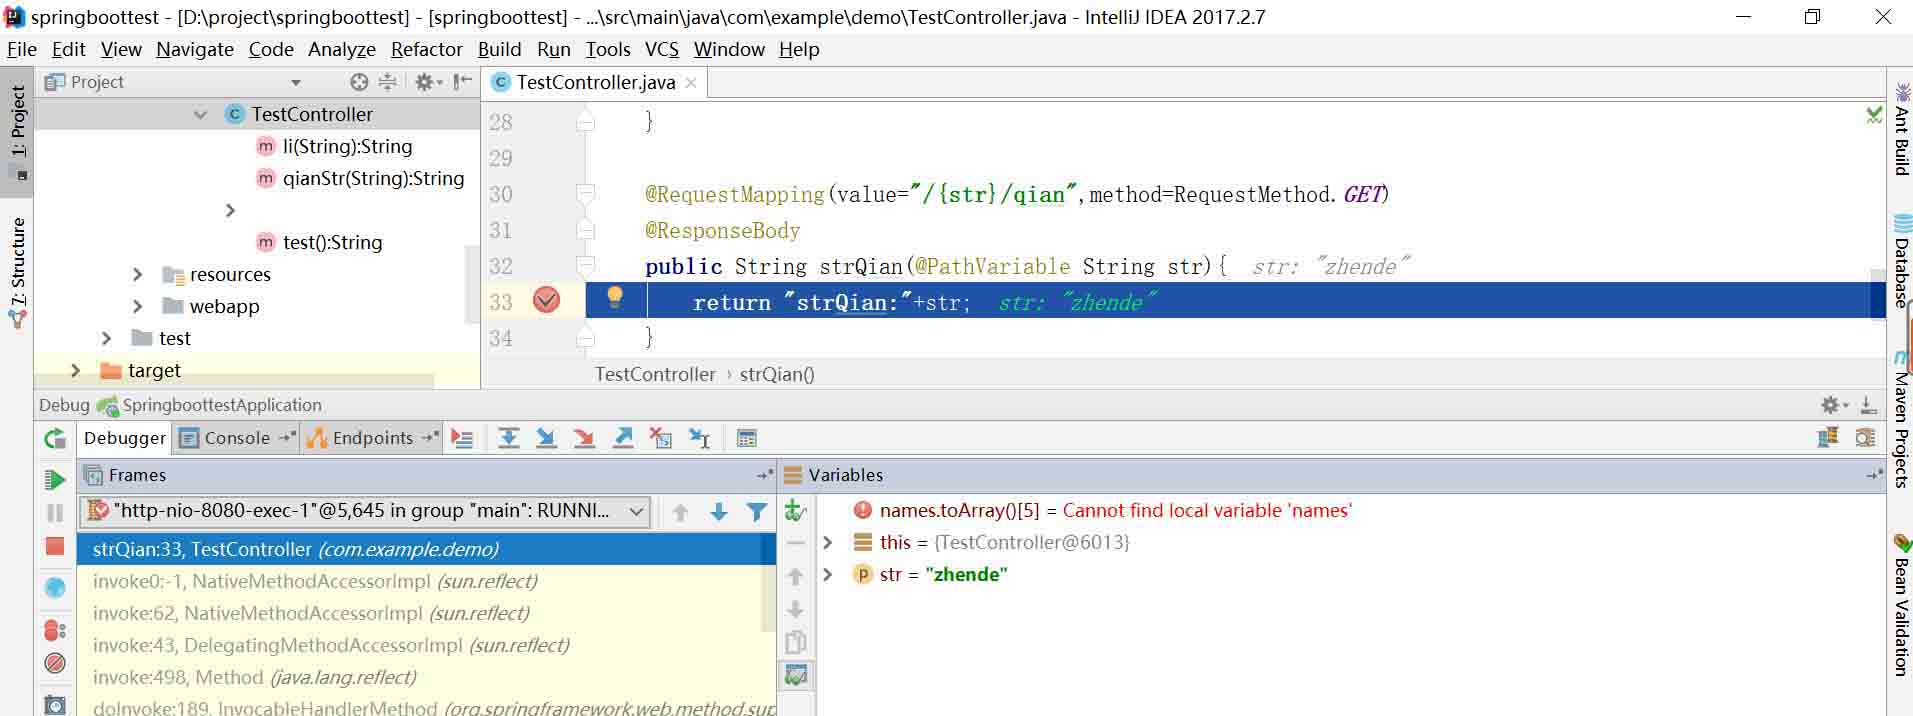Click the Step Over debug icon

(509, 438)
